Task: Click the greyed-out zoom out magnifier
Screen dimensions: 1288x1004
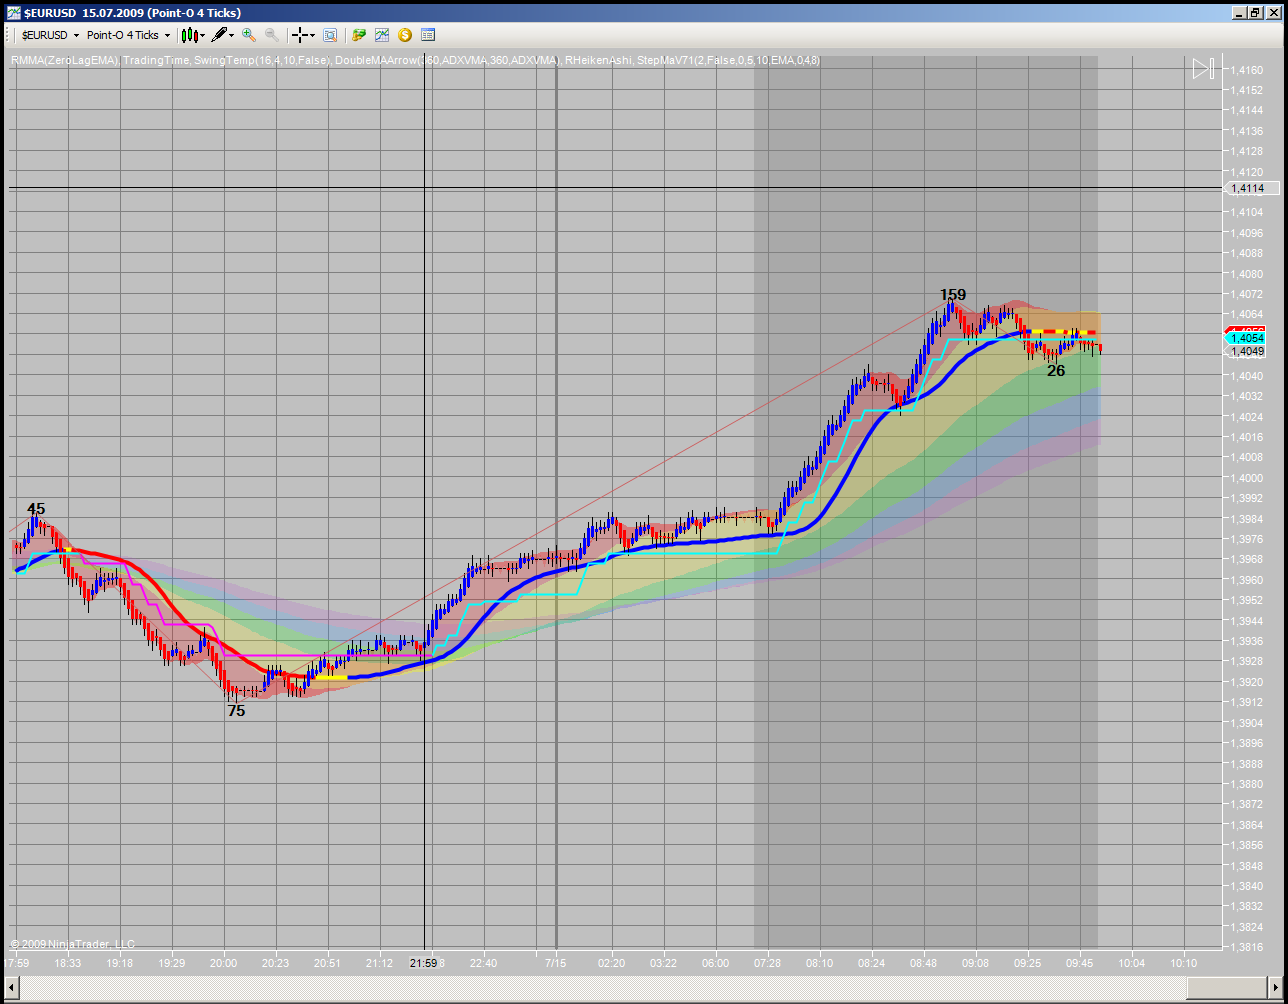Action: point(271,35)
